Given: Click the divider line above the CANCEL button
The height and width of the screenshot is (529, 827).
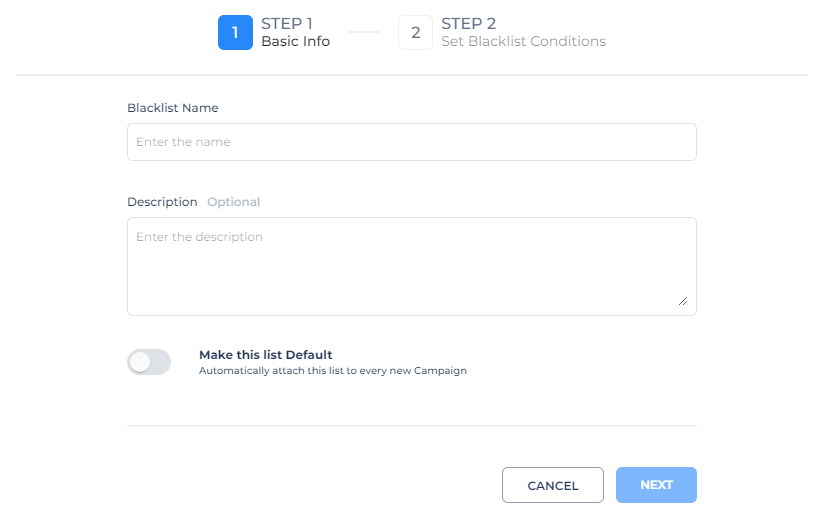Looking at the screenshot, I should (411, 426).
